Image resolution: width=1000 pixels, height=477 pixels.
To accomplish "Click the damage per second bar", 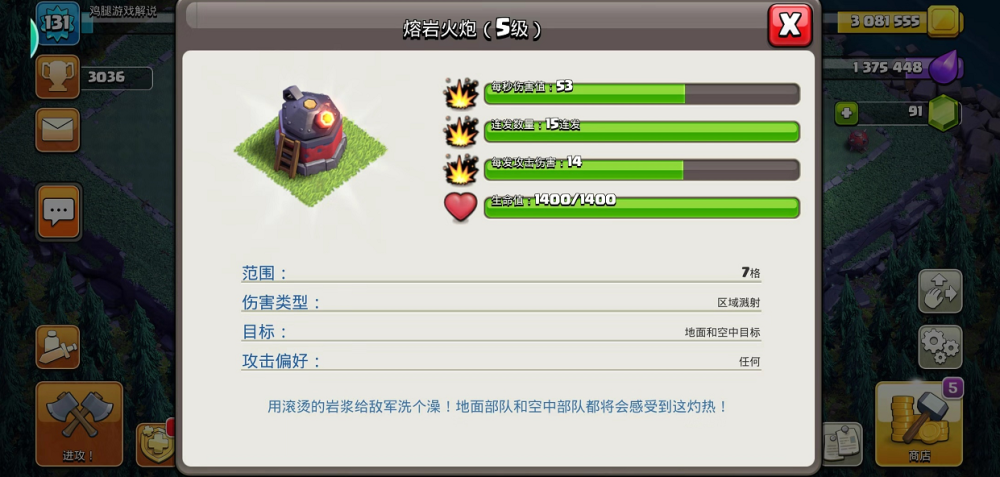I will coord(642,93).
